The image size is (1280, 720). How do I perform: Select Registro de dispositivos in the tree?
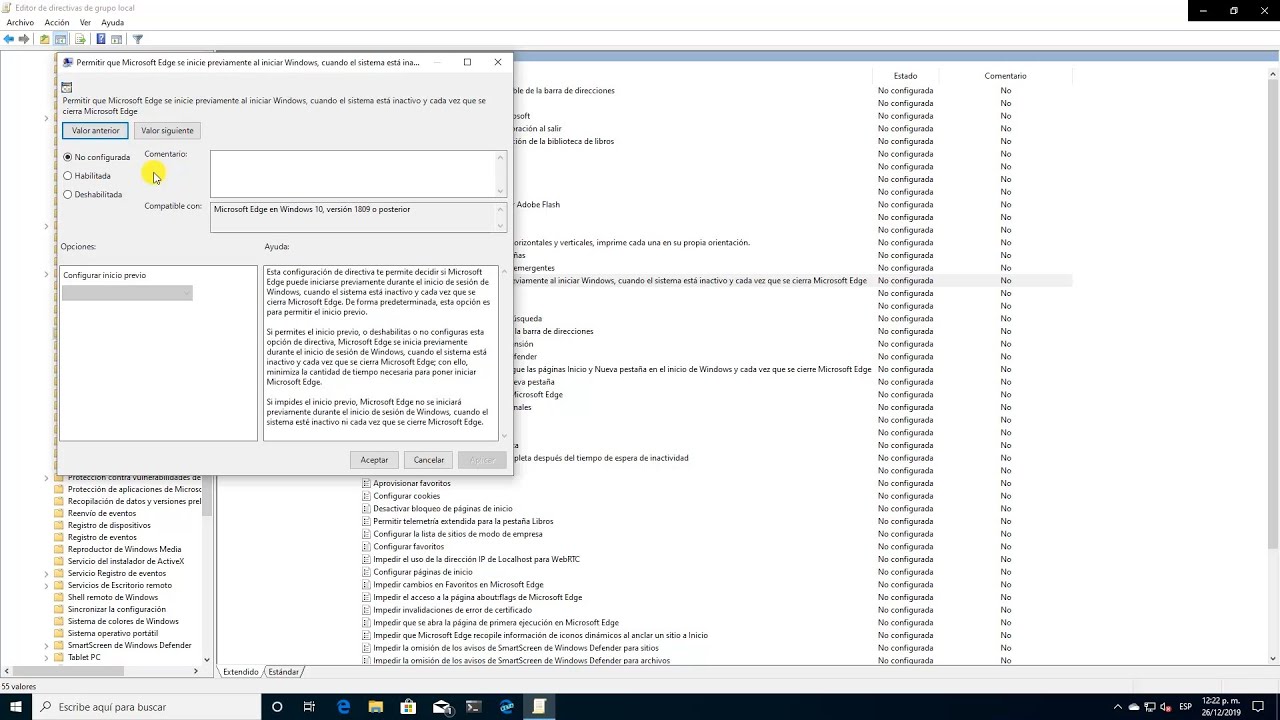[109, 525]
